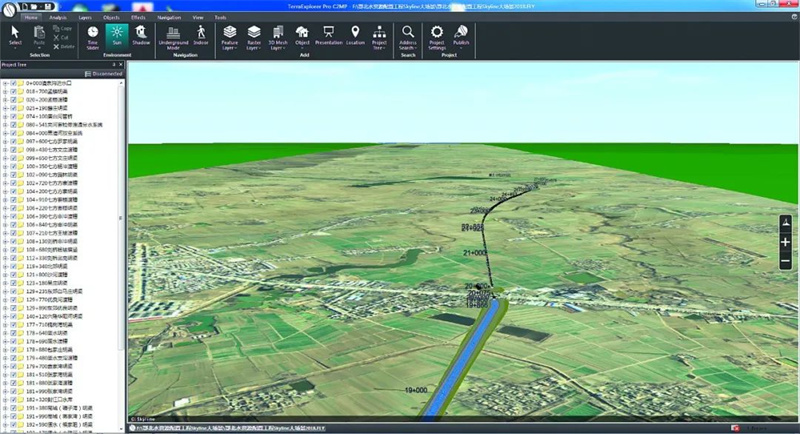
Task: Switch to the Navigation ribbon tab
Action: click(x=170, y=18)
